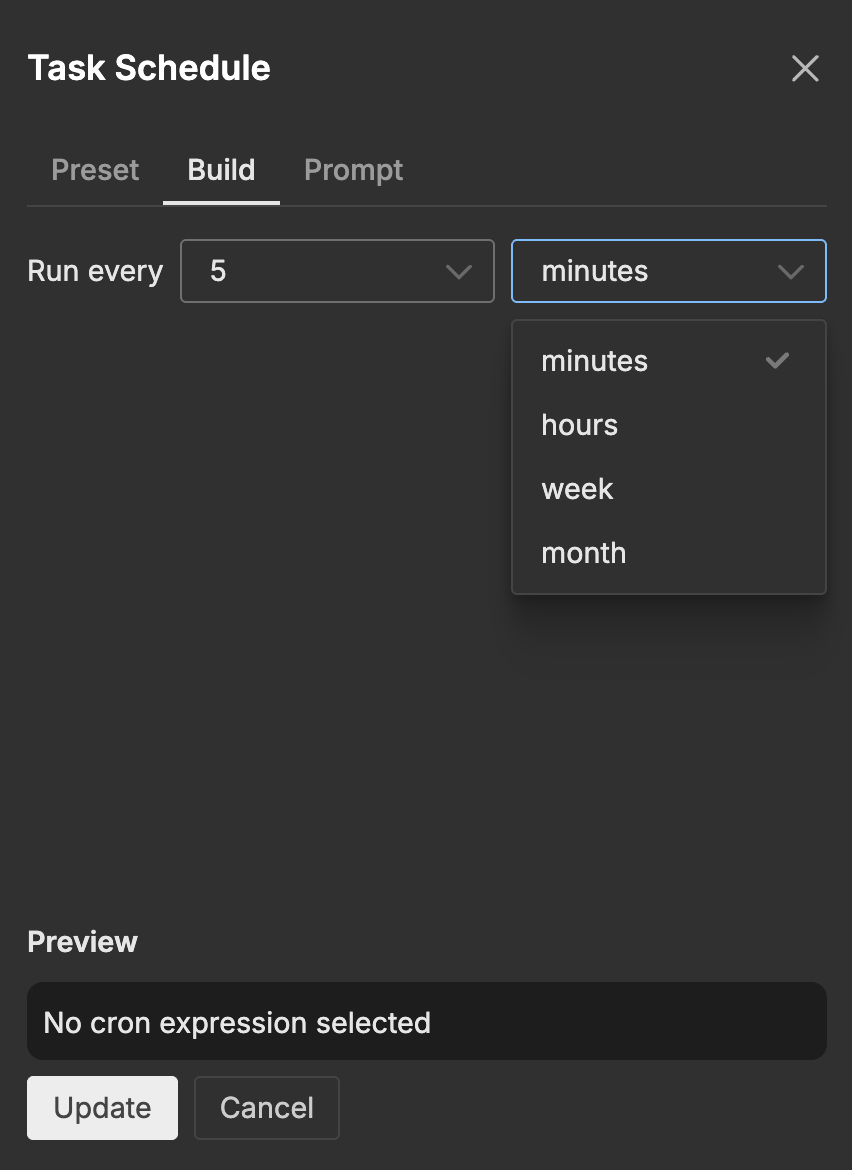Viewport: 852px width, 1170px height.
Task: Choose minutes as the schedule unit
Action: 594,361
